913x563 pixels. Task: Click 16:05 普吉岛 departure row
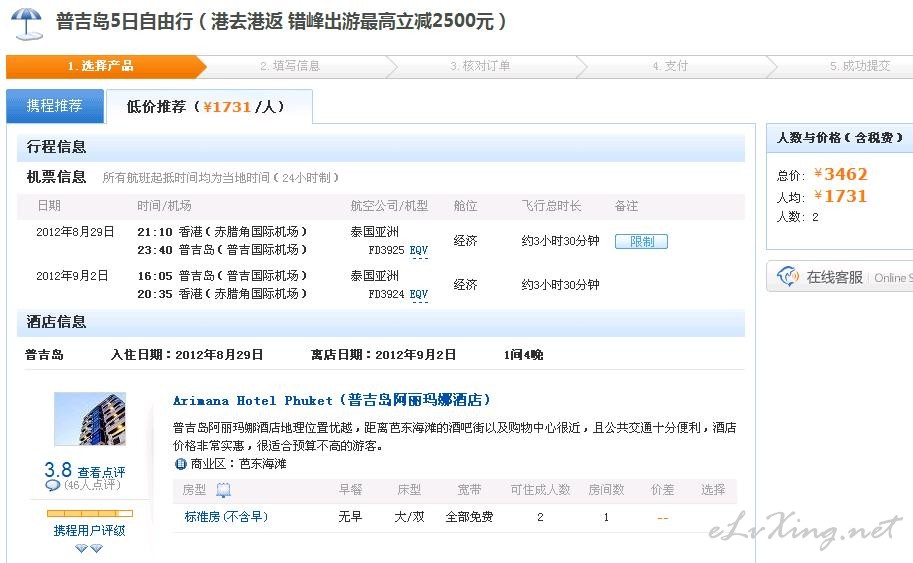click(x=222, y=276)
